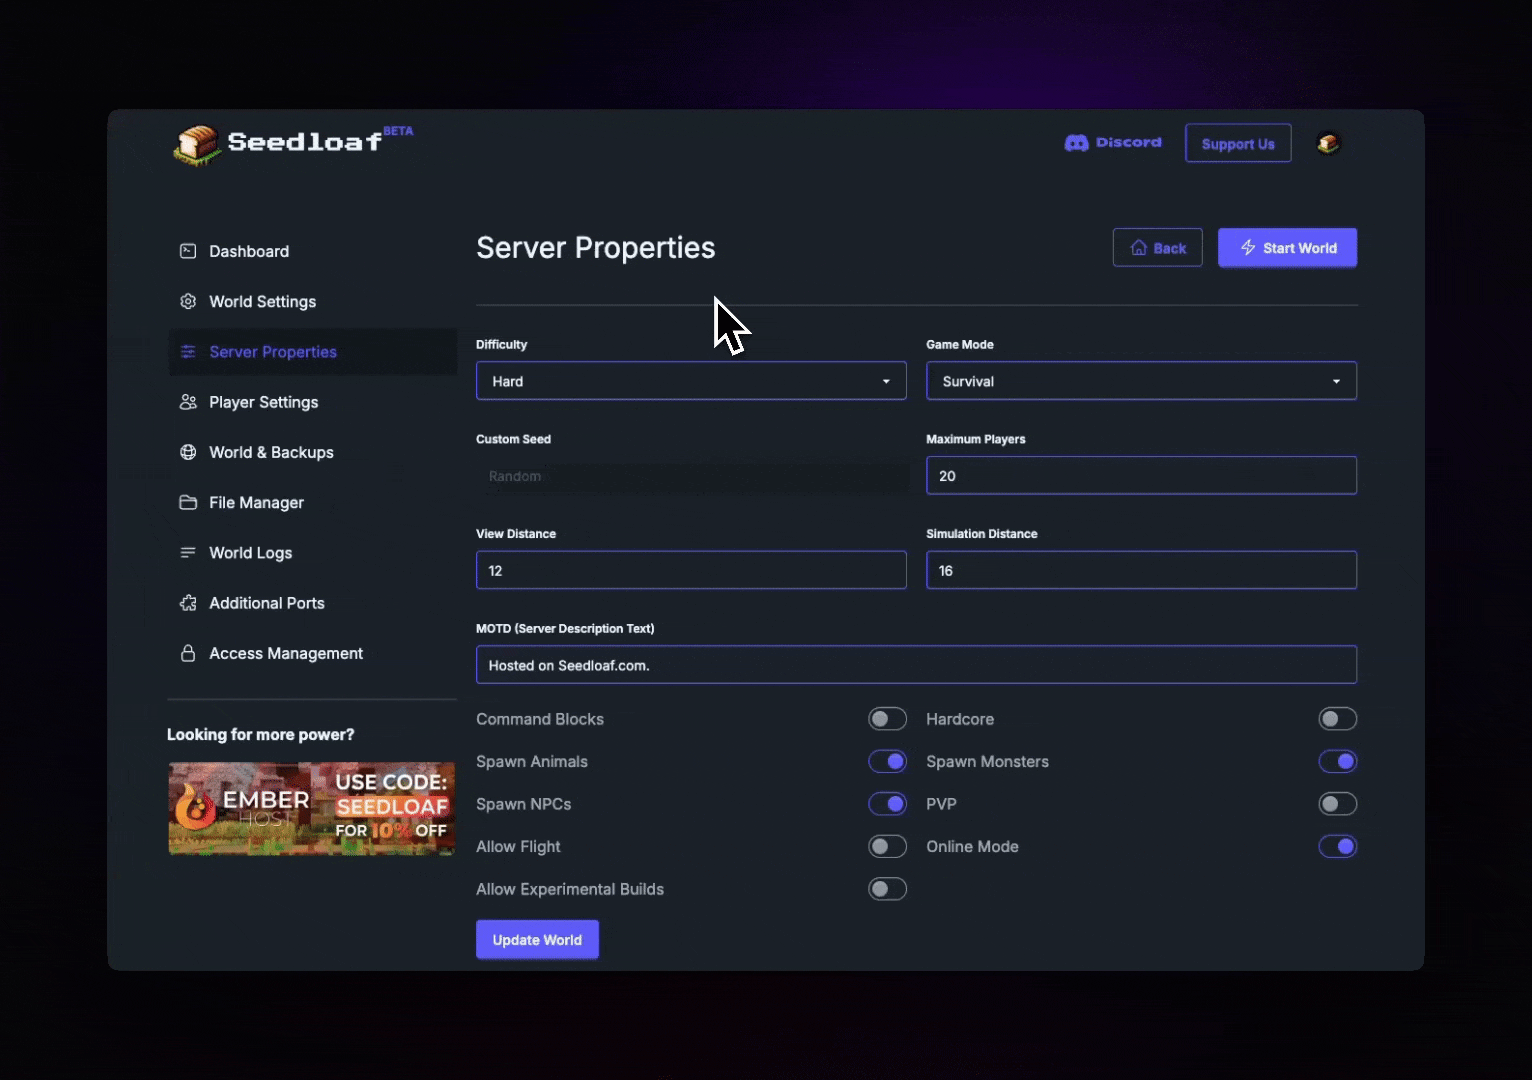Click the BETA badge next to logo
1532x1080 pixels.
[398, 131]
